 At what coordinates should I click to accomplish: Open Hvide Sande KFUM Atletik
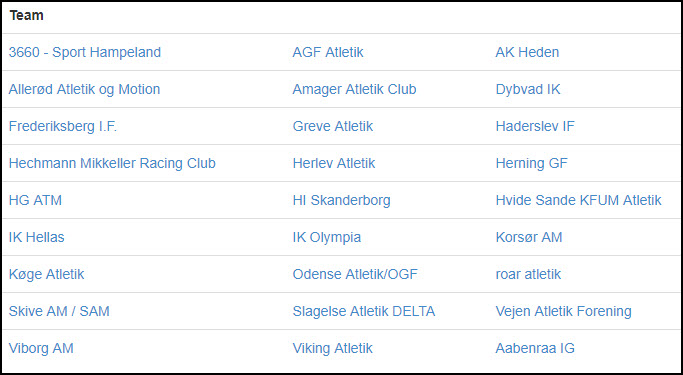tap(578, 200)
